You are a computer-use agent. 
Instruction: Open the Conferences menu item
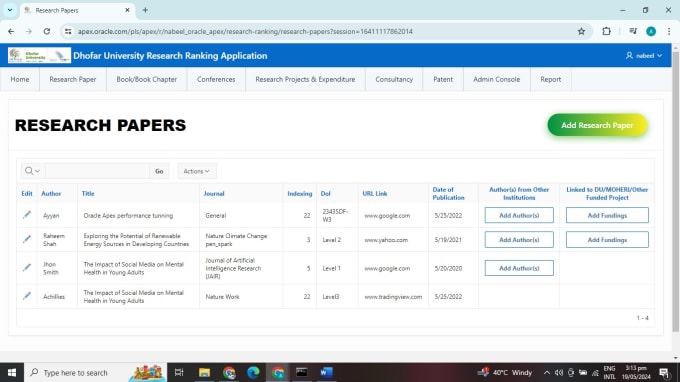pyautogui.click(x=216, y=79)
